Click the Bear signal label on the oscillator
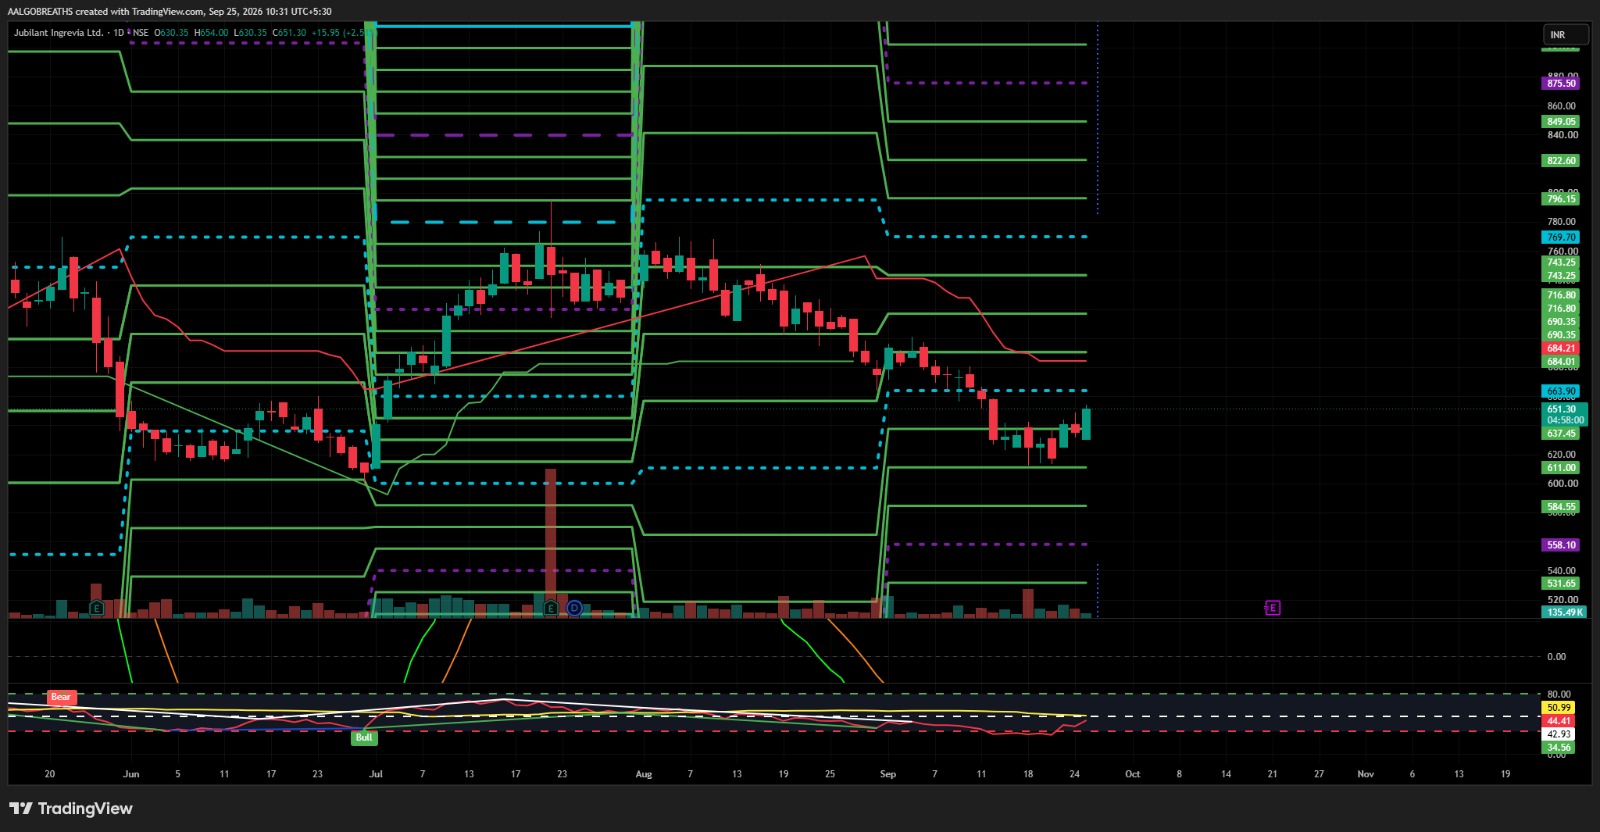The image size is (1600, 832). 61,697
